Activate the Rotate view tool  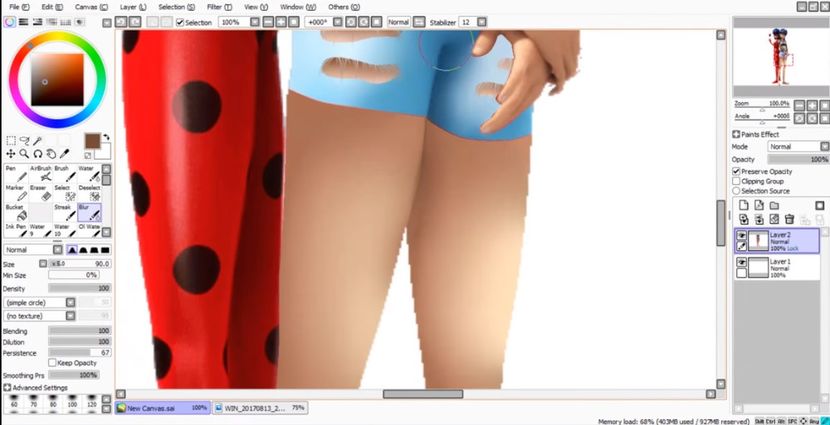click(x=38, y=154)
